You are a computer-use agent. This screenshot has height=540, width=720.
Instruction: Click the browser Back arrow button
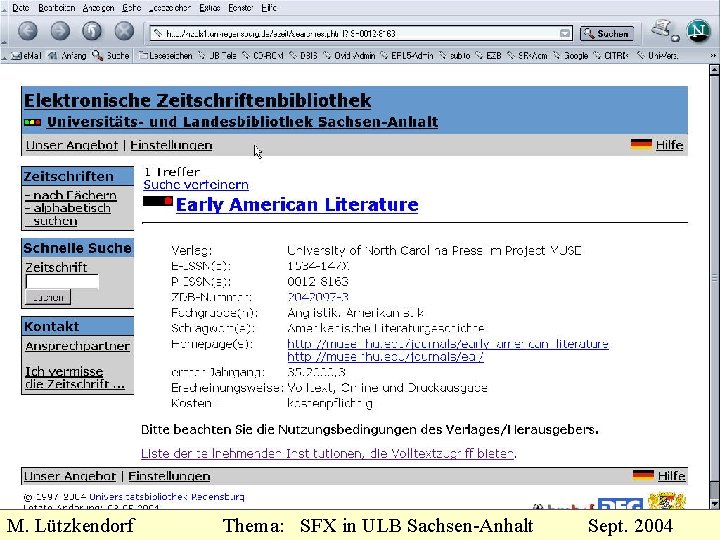pyautogui.click(x=28, y=31)
